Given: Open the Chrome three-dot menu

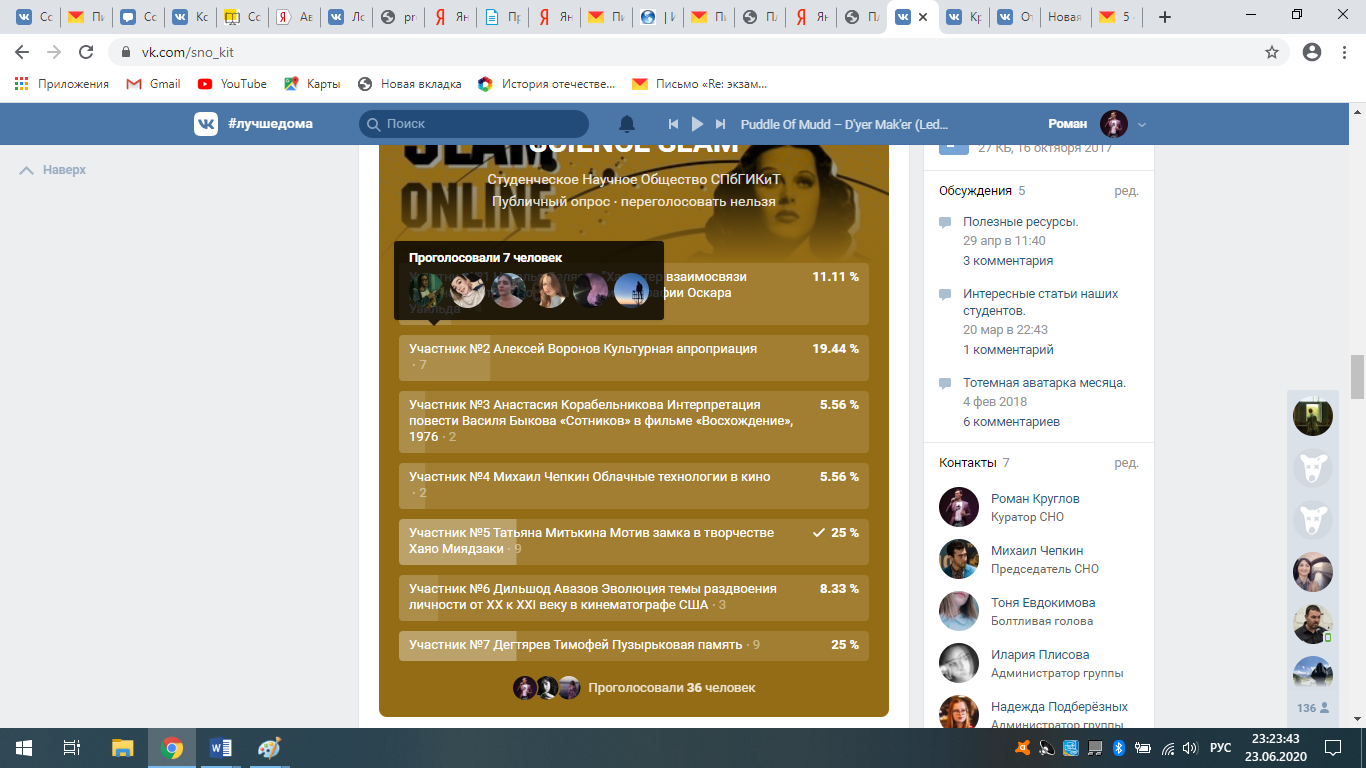Looking at the screenshot, I should tap(1345, 52).
